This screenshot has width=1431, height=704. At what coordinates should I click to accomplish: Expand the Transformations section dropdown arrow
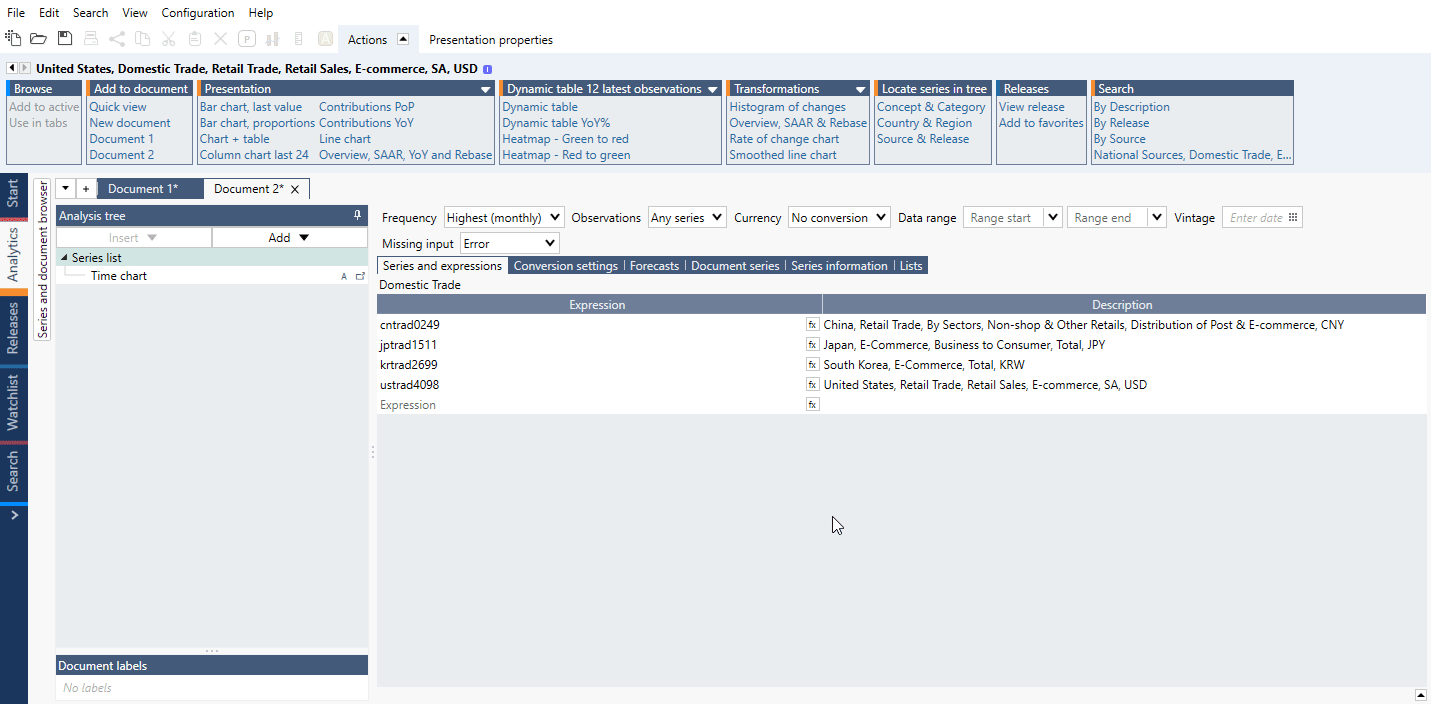click(860, 89)
